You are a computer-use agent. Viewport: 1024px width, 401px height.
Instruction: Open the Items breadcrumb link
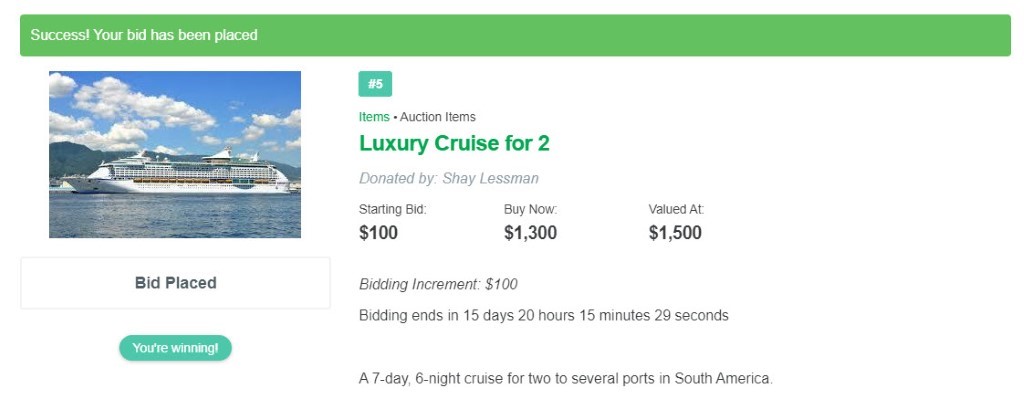click(x=374, y=117)
